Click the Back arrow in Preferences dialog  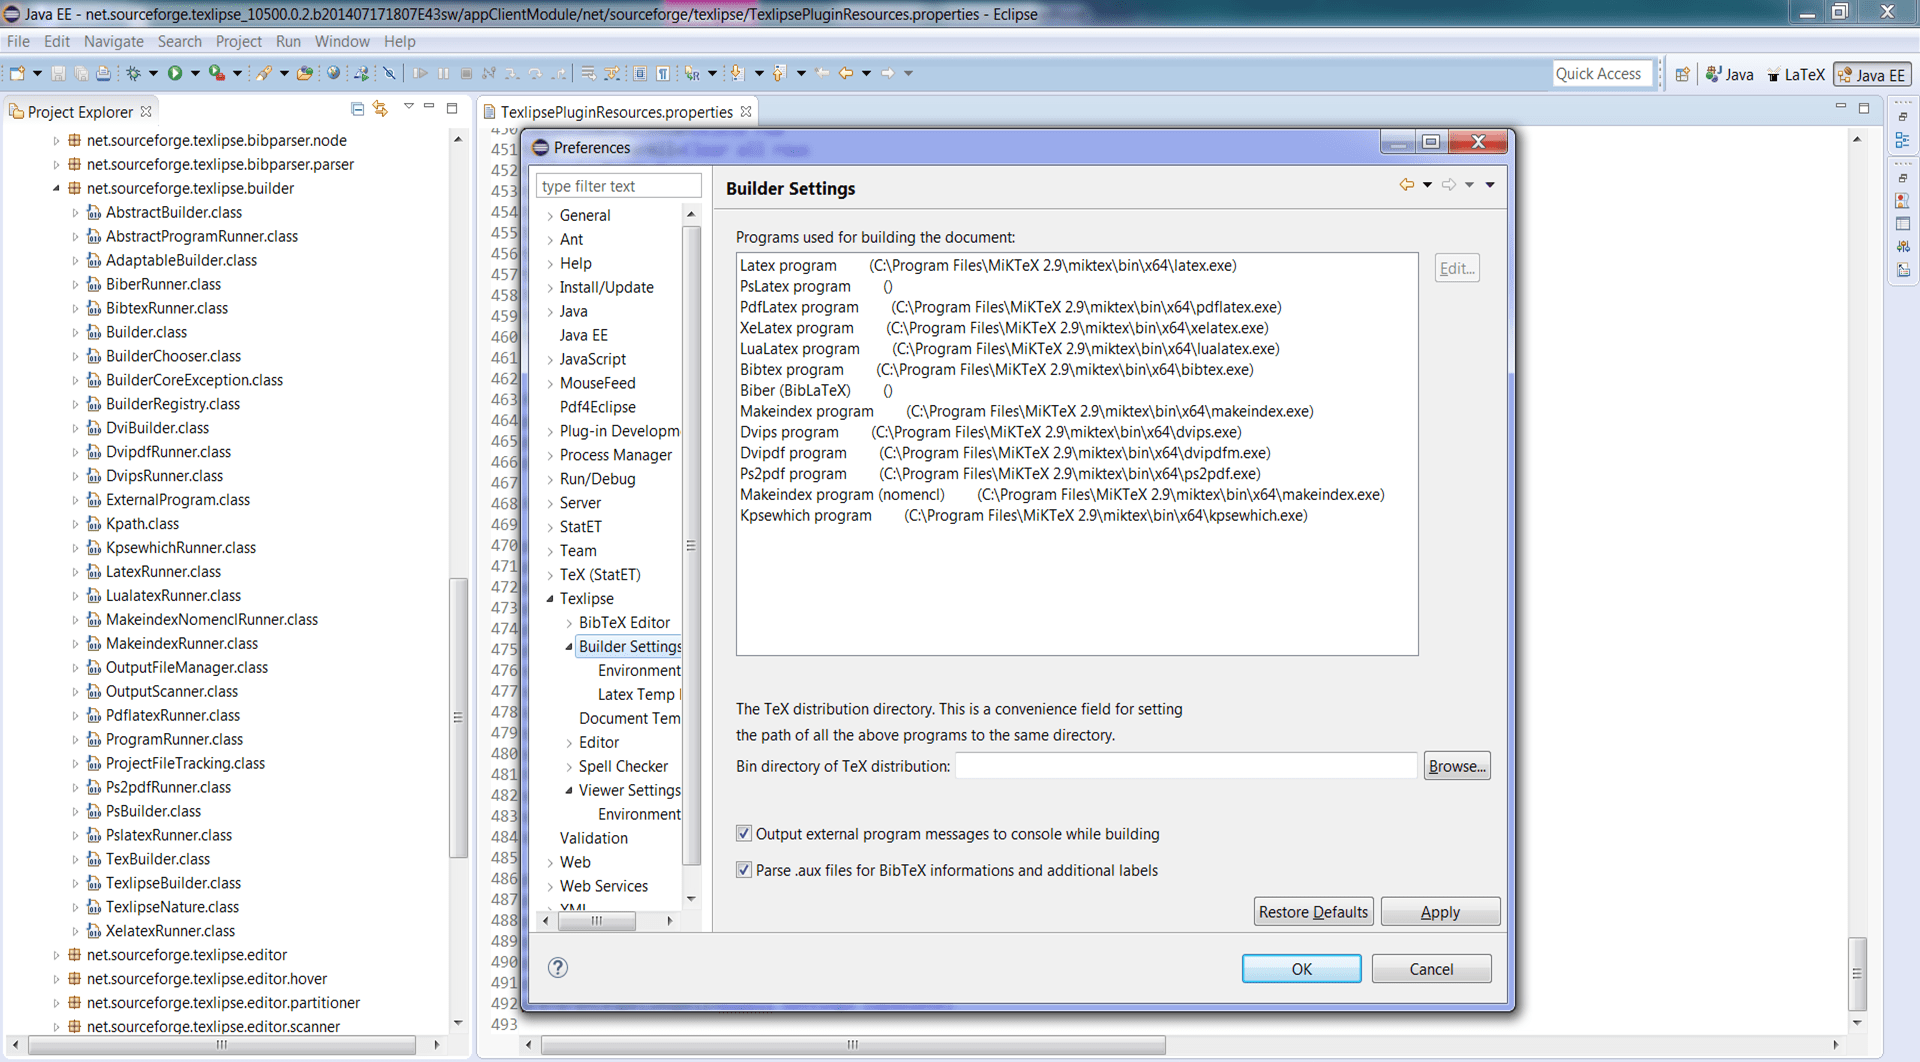1406,185
